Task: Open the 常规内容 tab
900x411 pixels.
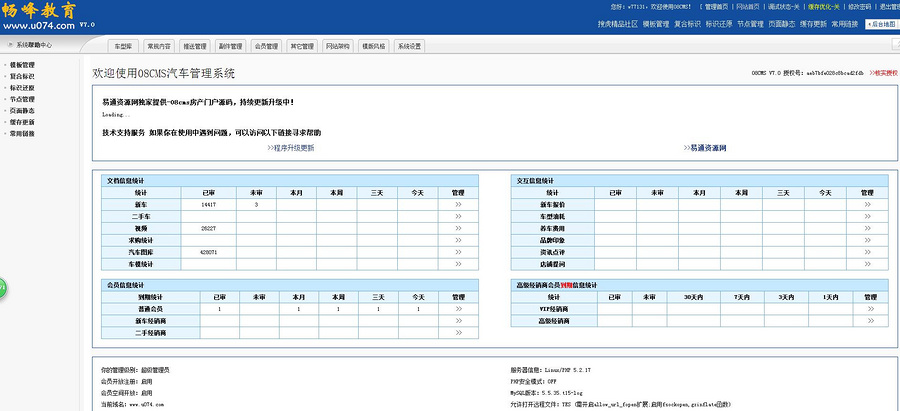Action: point(159,46)
